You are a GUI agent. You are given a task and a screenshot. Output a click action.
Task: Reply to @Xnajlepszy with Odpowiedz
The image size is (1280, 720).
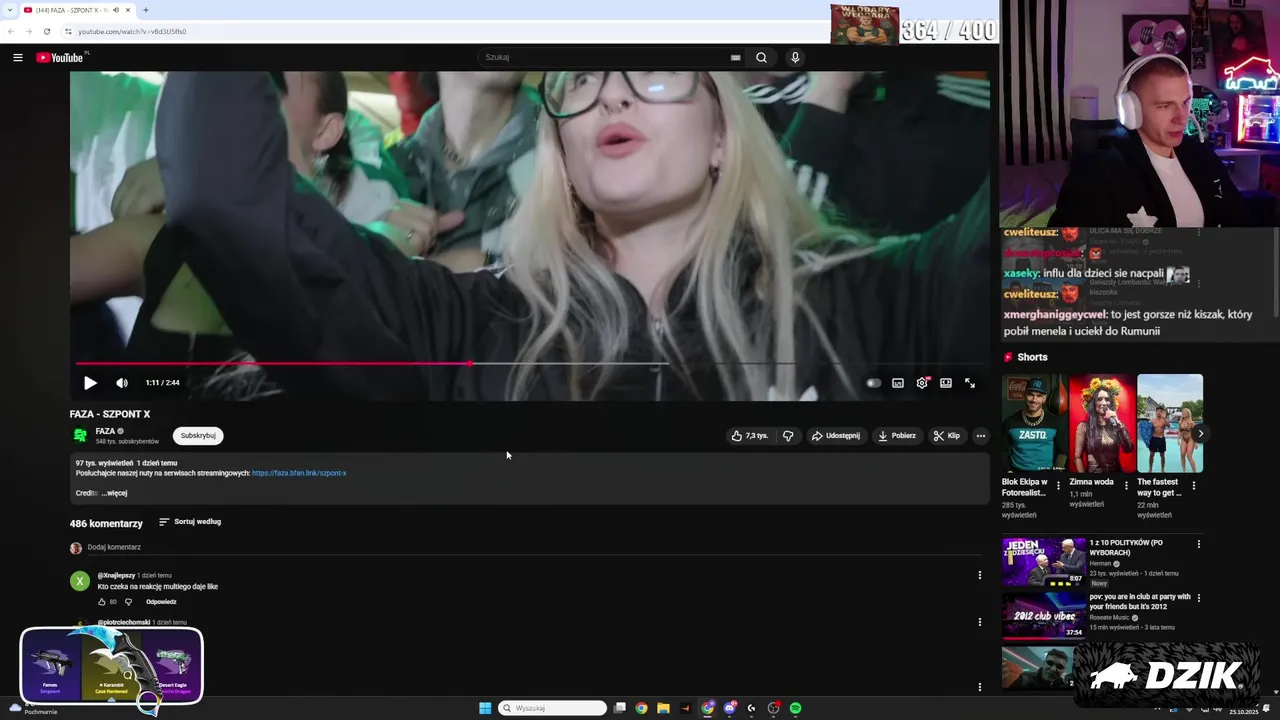pyautogui.click(x=161, y=602)
